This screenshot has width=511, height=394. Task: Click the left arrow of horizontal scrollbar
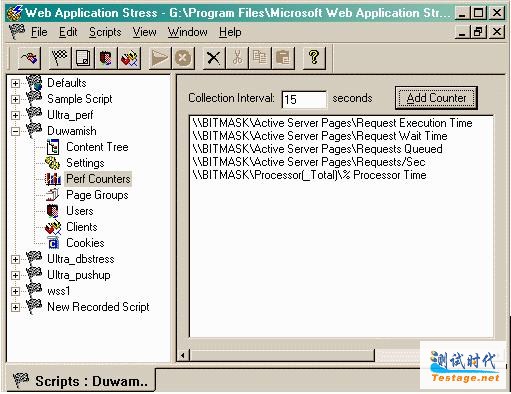click(x=183, y=355)
